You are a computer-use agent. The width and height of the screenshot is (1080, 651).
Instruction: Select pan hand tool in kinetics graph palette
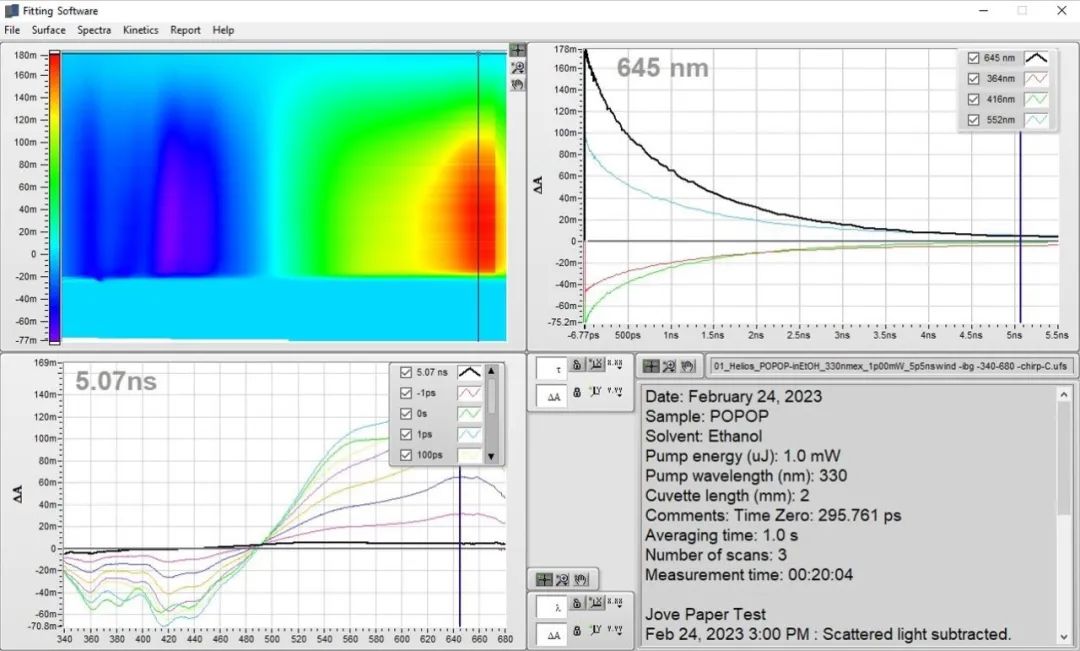click(687, 366)
